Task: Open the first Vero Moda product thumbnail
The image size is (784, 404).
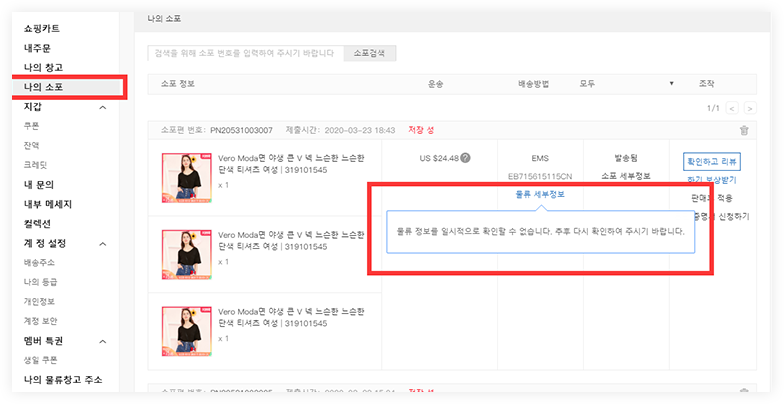Action: click(x=187, y=171)
